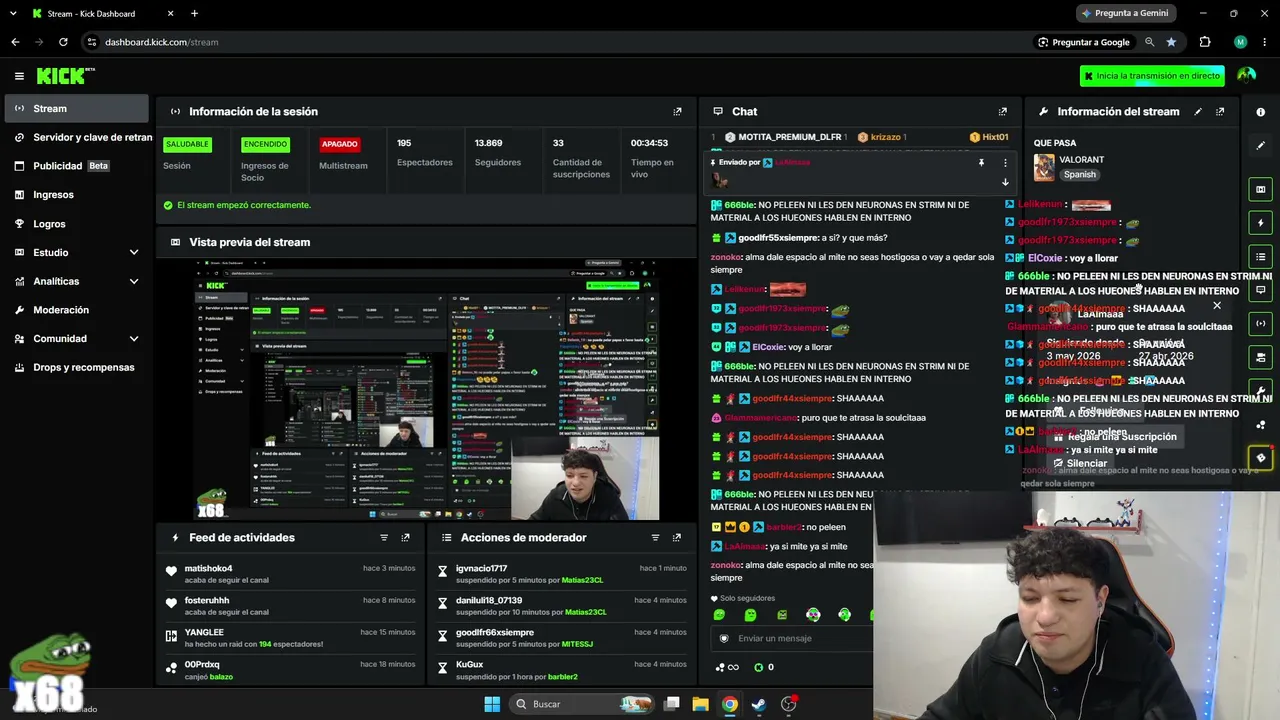Select the KuGux suspension entry
The width and height of the screenshot is (1280, 720).
(x=562, y=670)
